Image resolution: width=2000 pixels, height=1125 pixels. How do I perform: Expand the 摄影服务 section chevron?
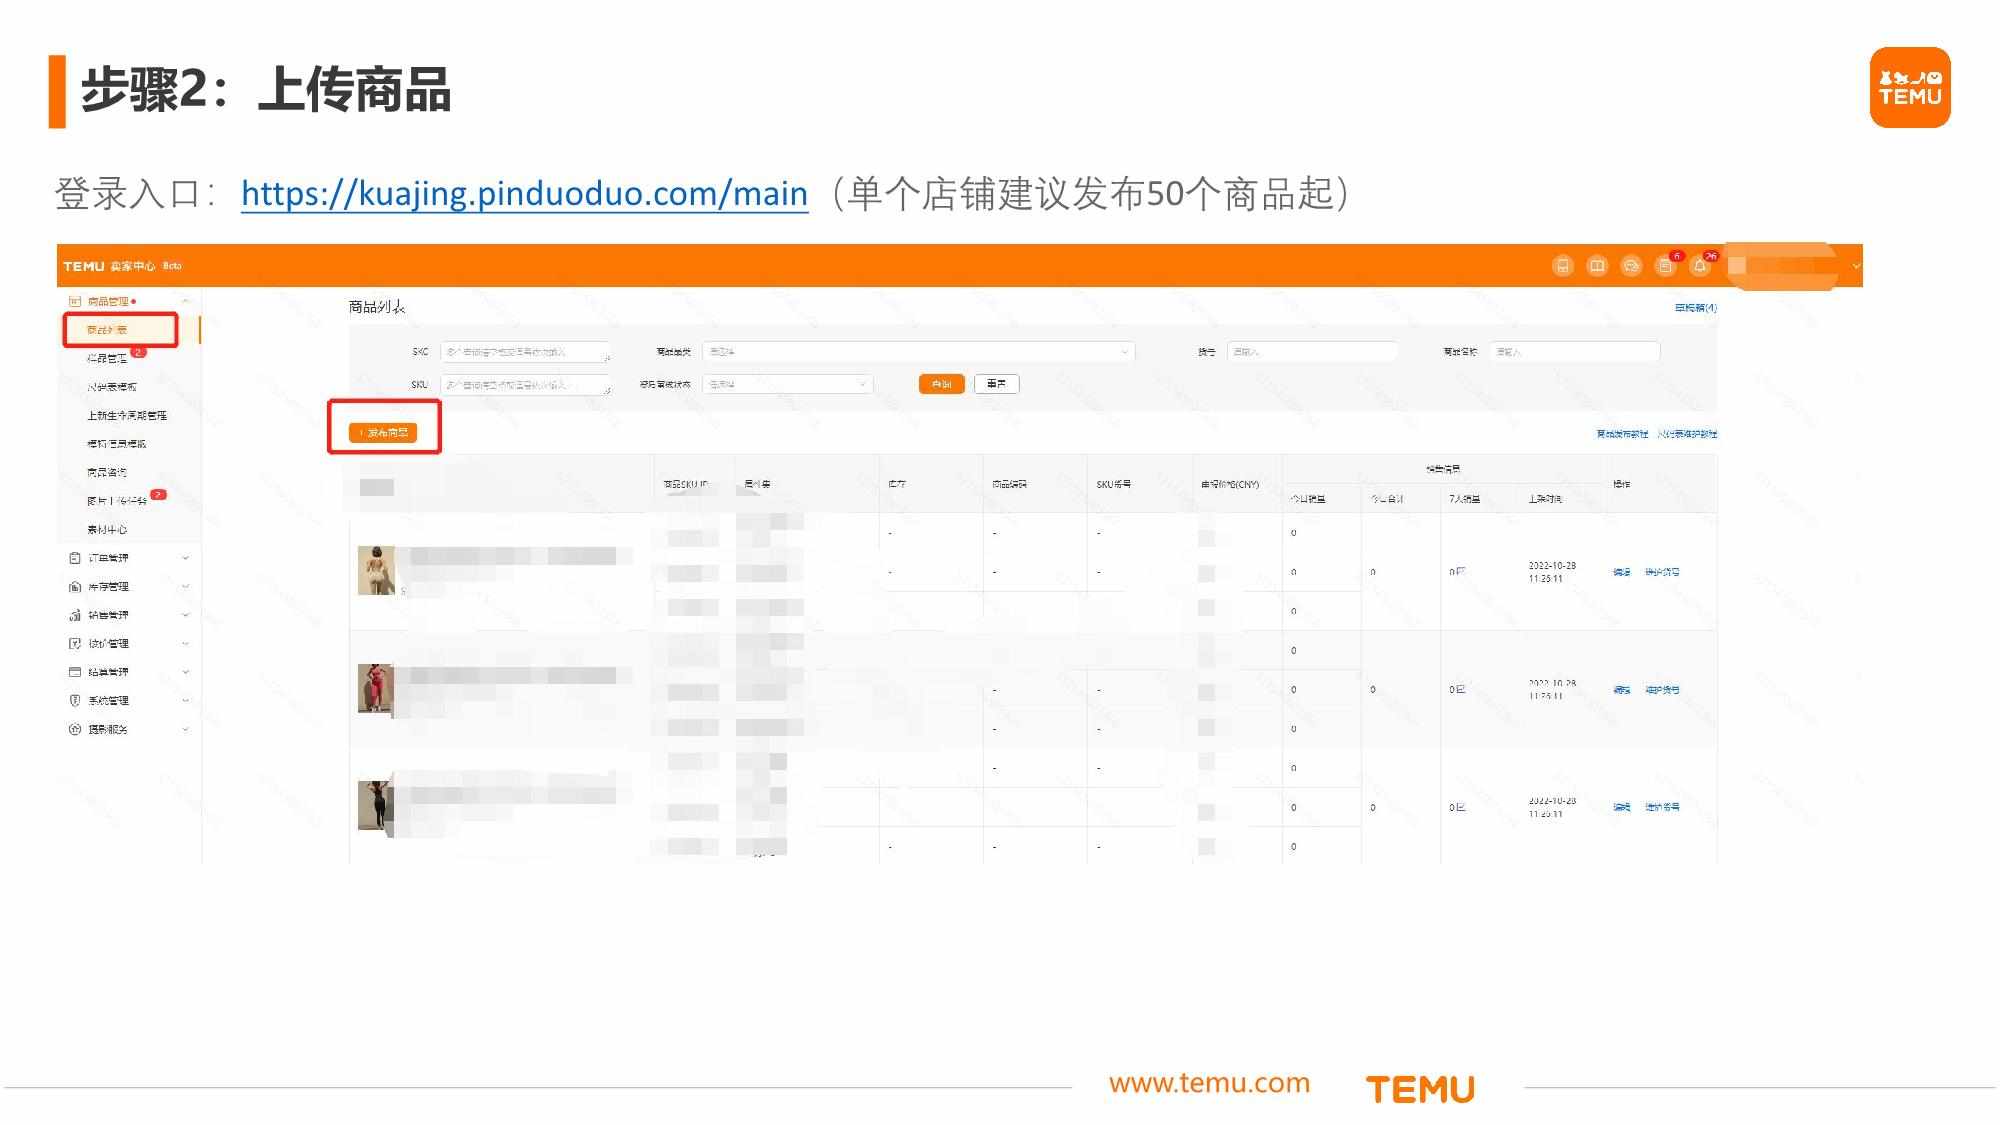pyautogui.click(x=185, y=729)
